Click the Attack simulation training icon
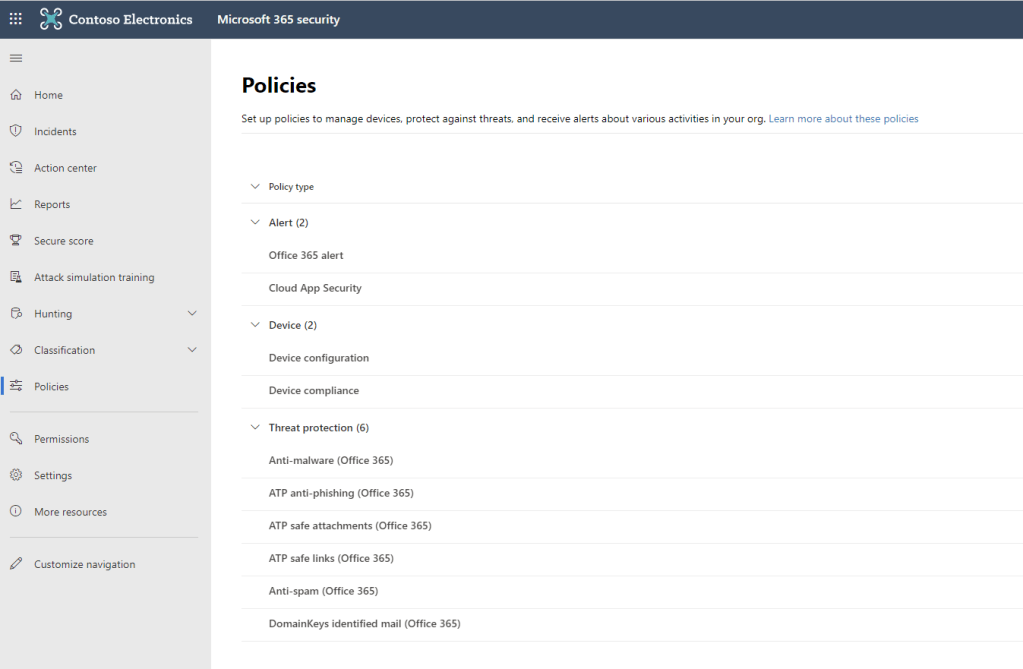This screenshot has height=669, width=1023. [x=16, y=277]
